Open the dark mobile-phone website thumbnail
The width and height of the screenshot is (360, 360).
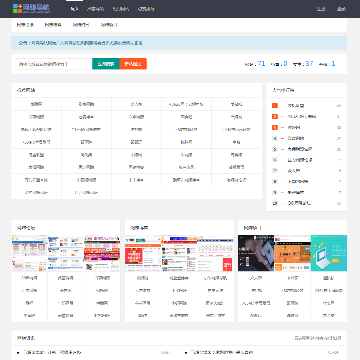(256, 253)
